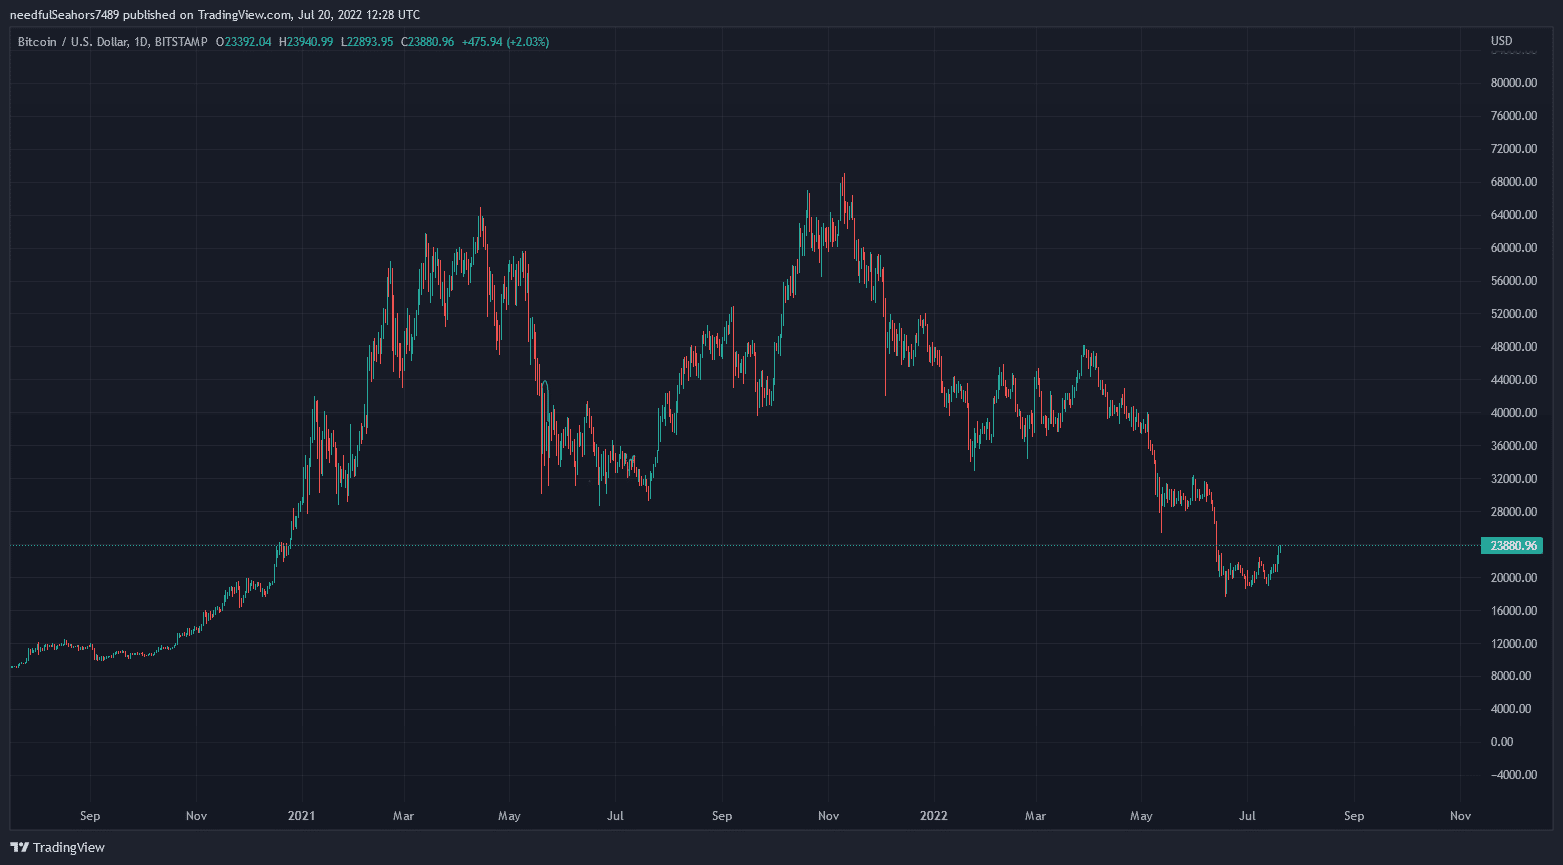1563x865 pixels.
Task: Click the 2022 label on time axis
Action: [933, 816]
